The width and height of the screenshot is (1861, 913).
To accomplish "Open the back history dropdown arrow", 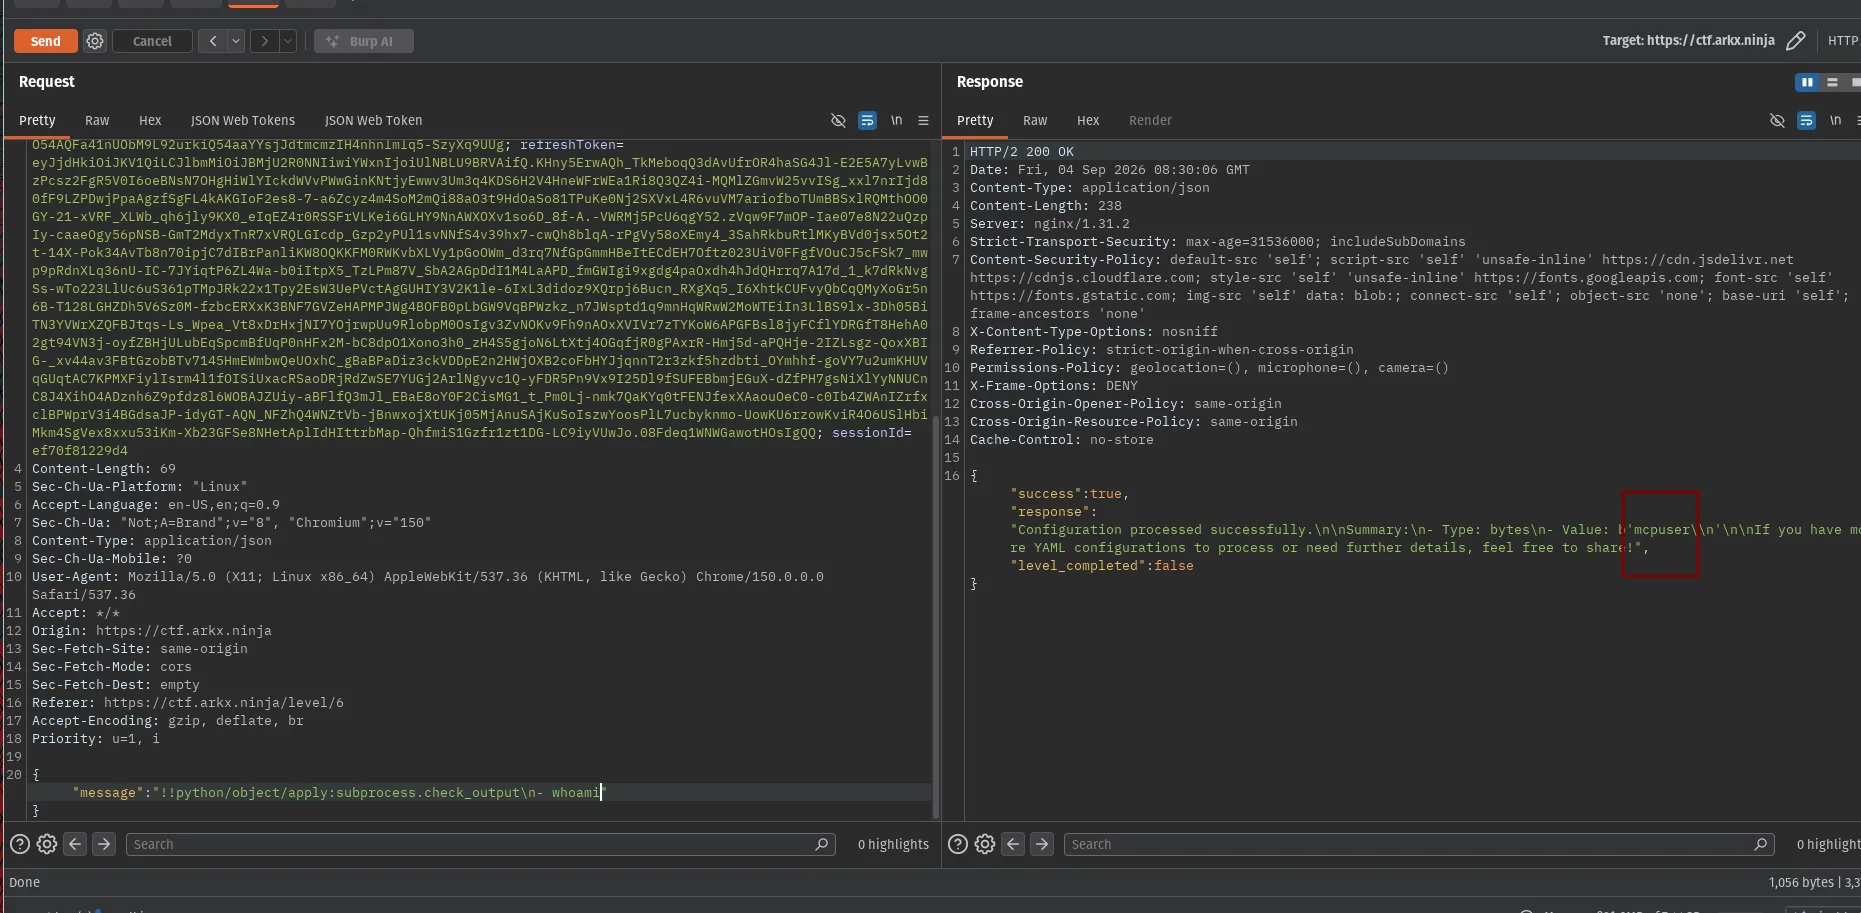I will pos(236,41).
